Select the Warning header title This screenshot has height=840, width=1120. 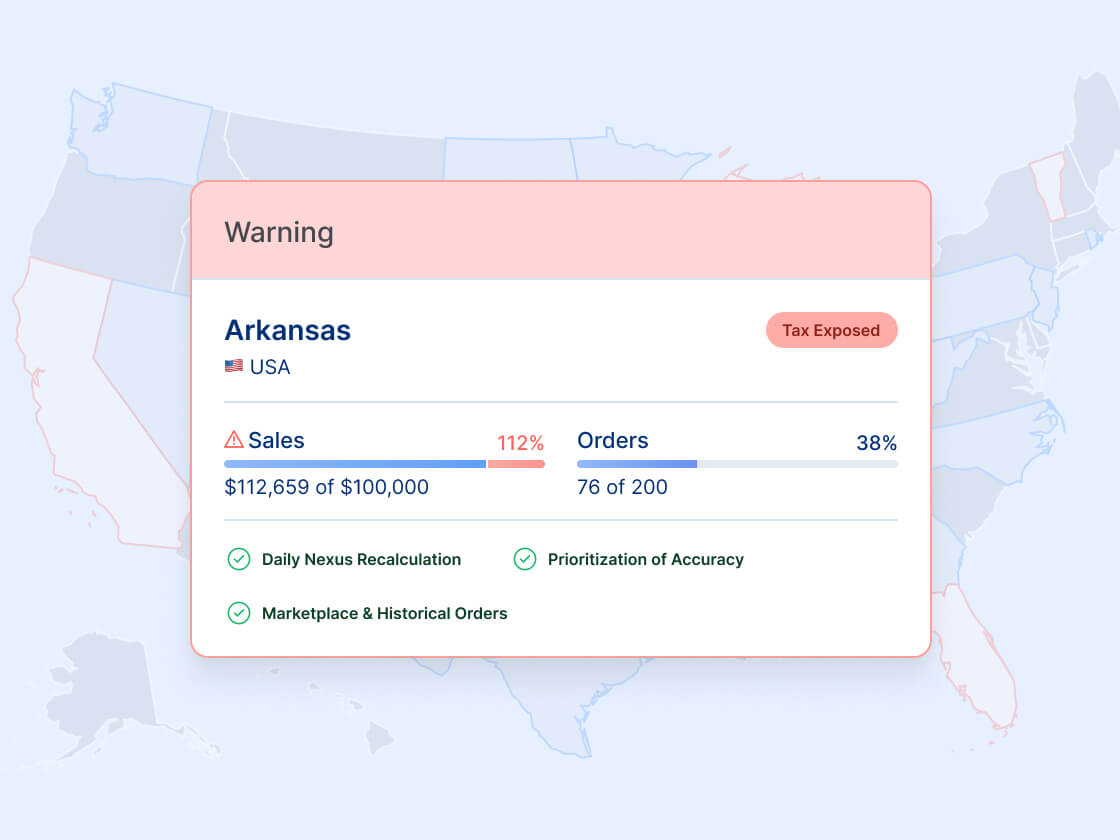279,232
